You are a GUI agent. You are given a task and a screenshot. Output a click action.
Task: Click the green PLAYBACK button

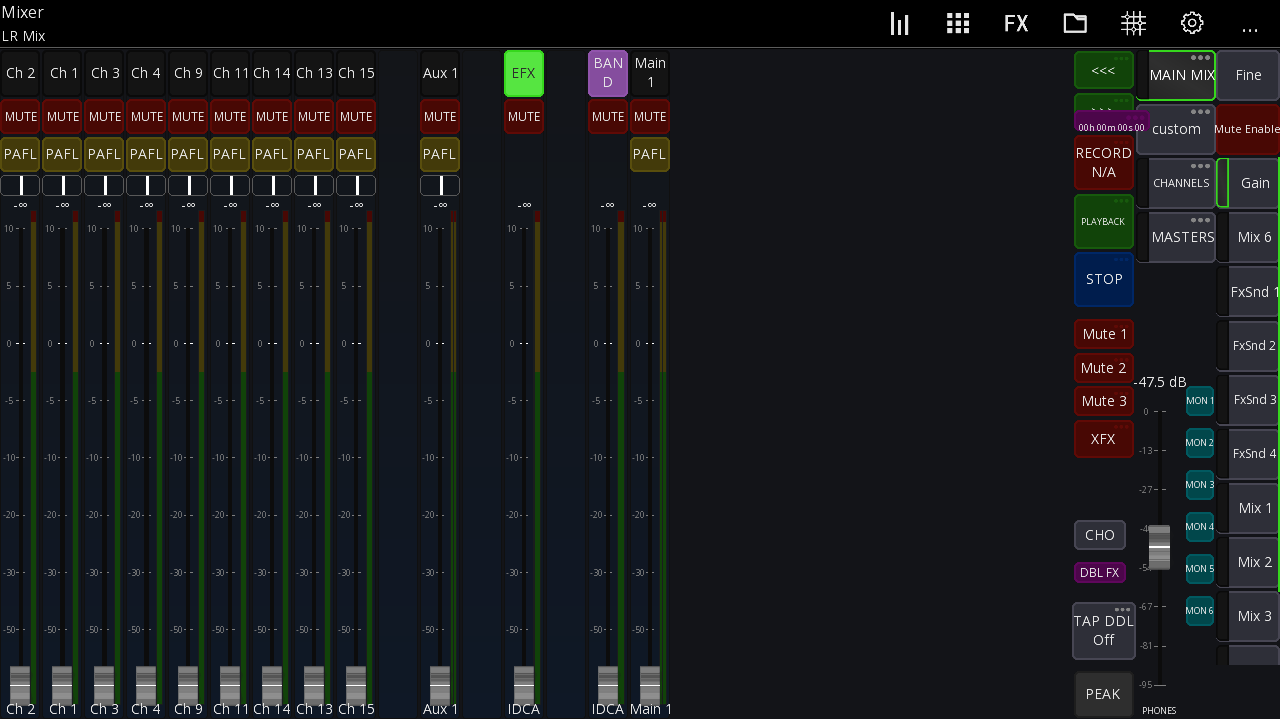(1104, 222)
